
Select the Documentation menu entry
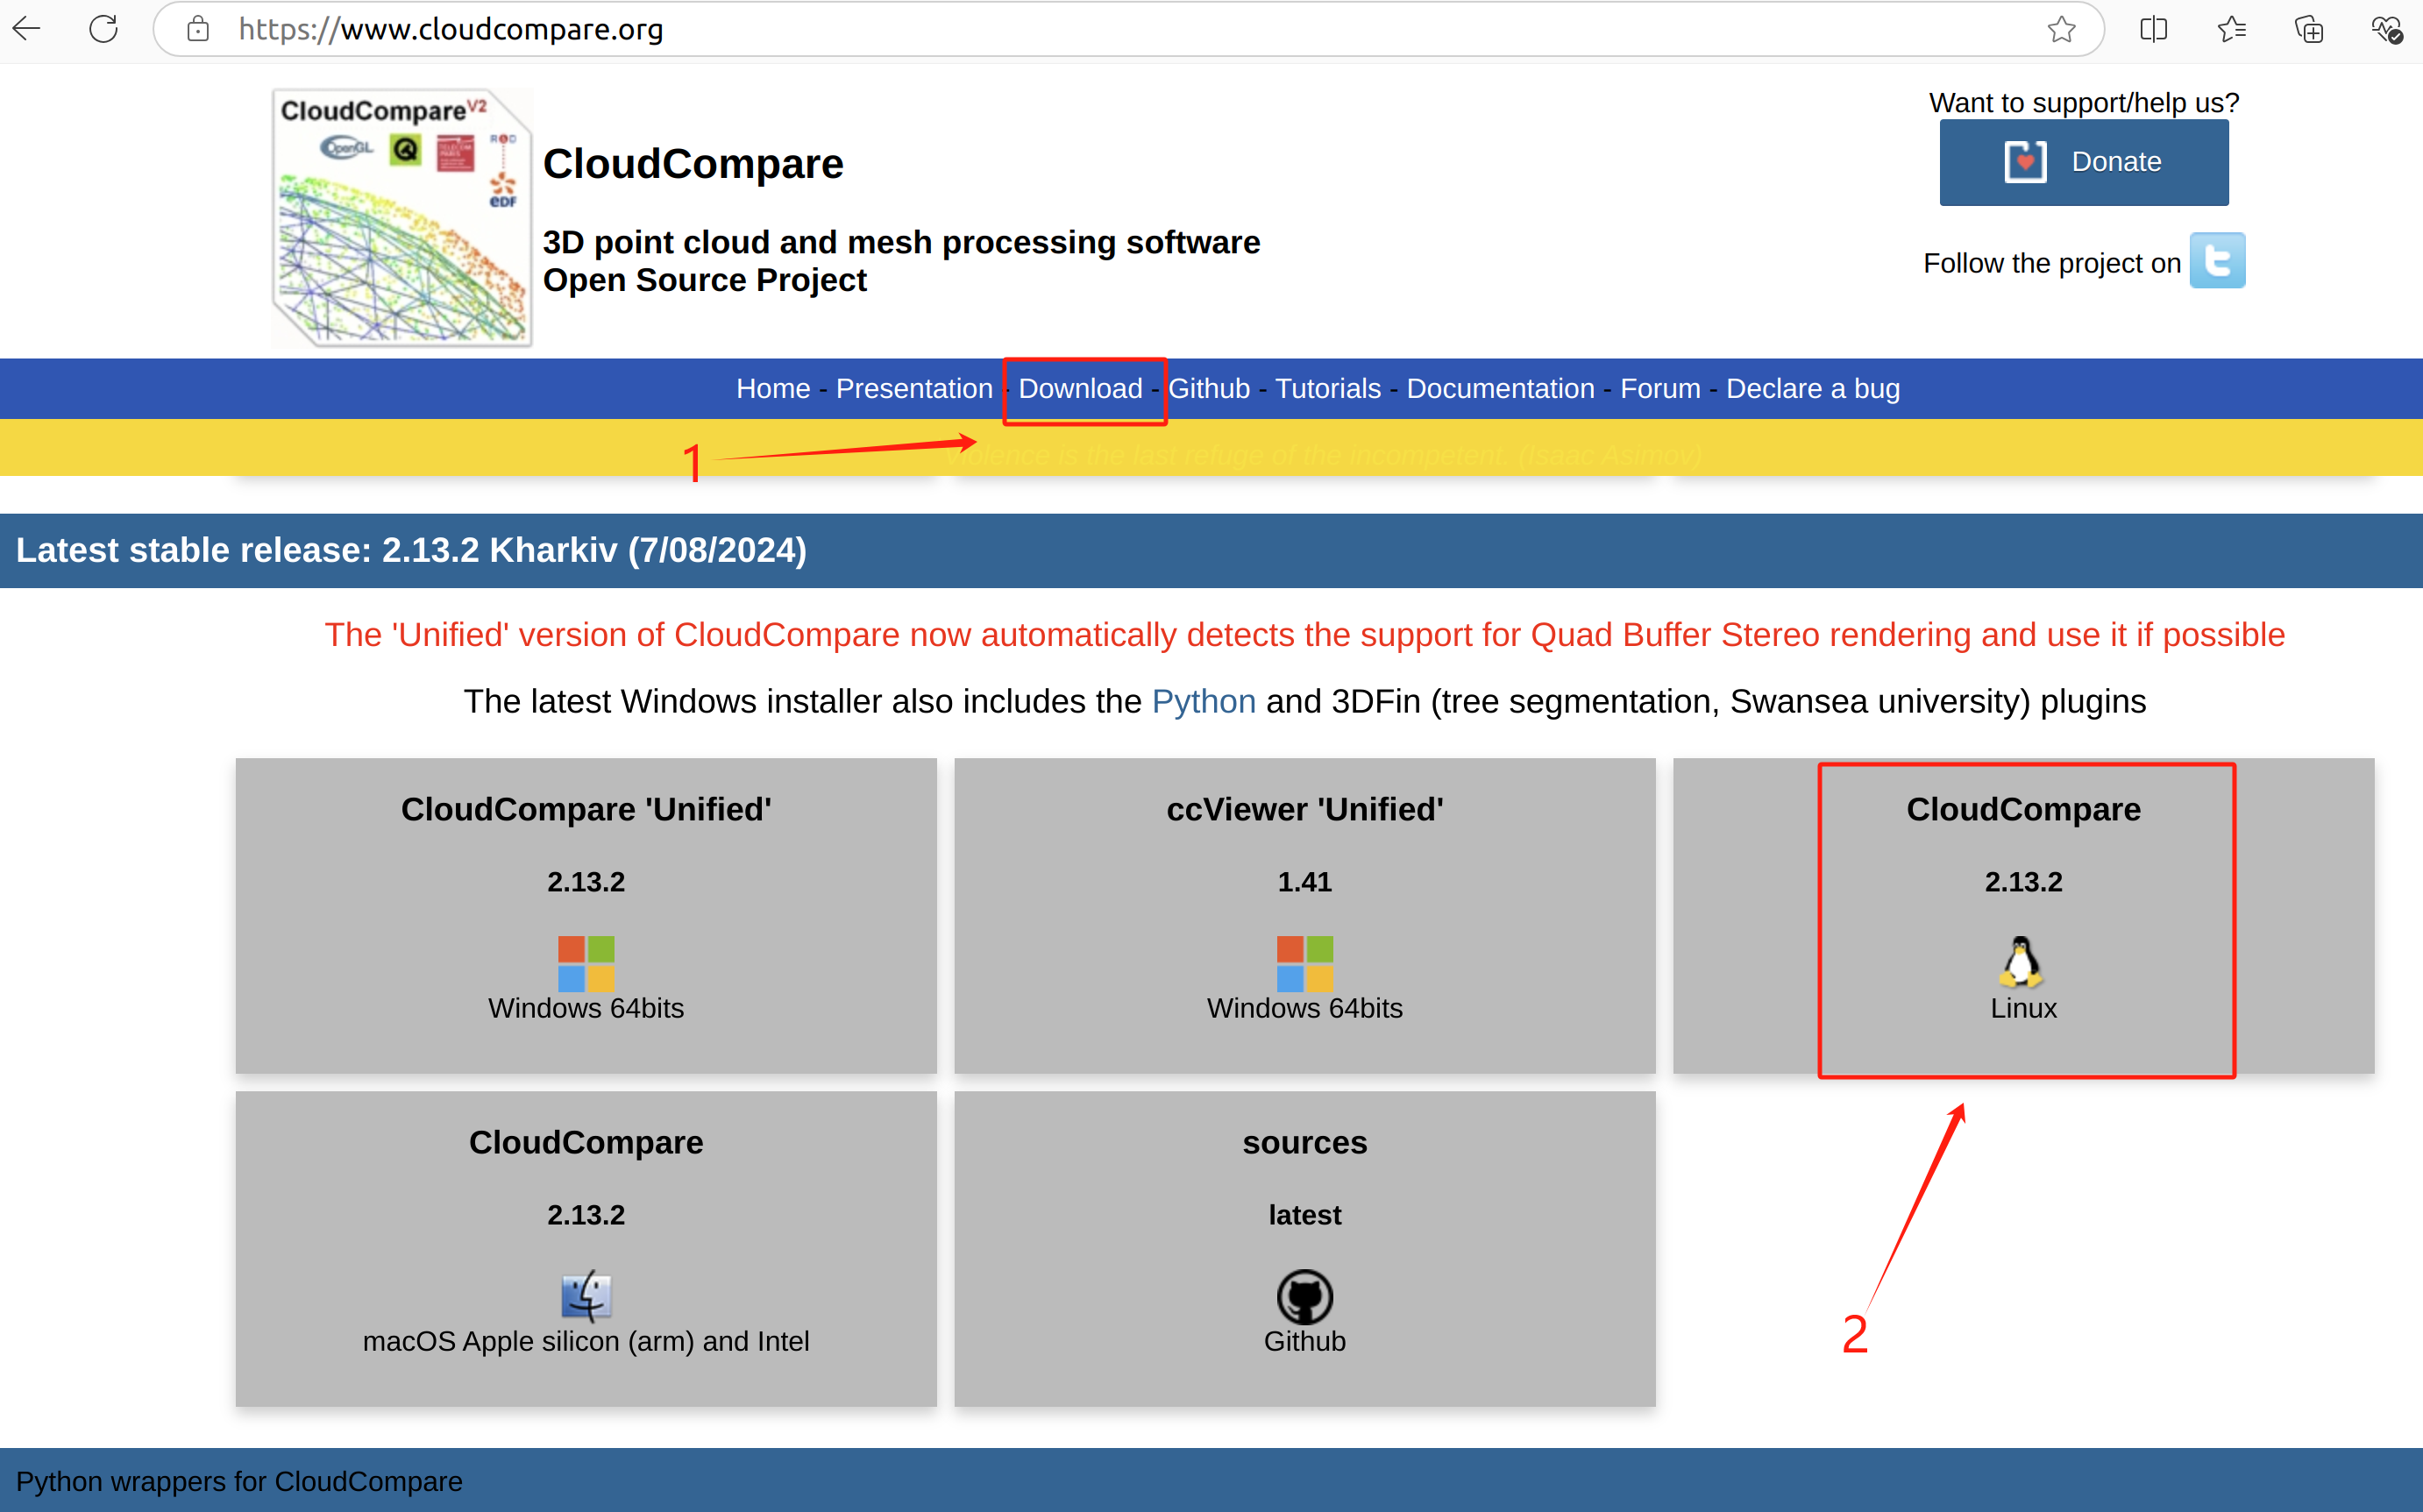click(1500, 389)
